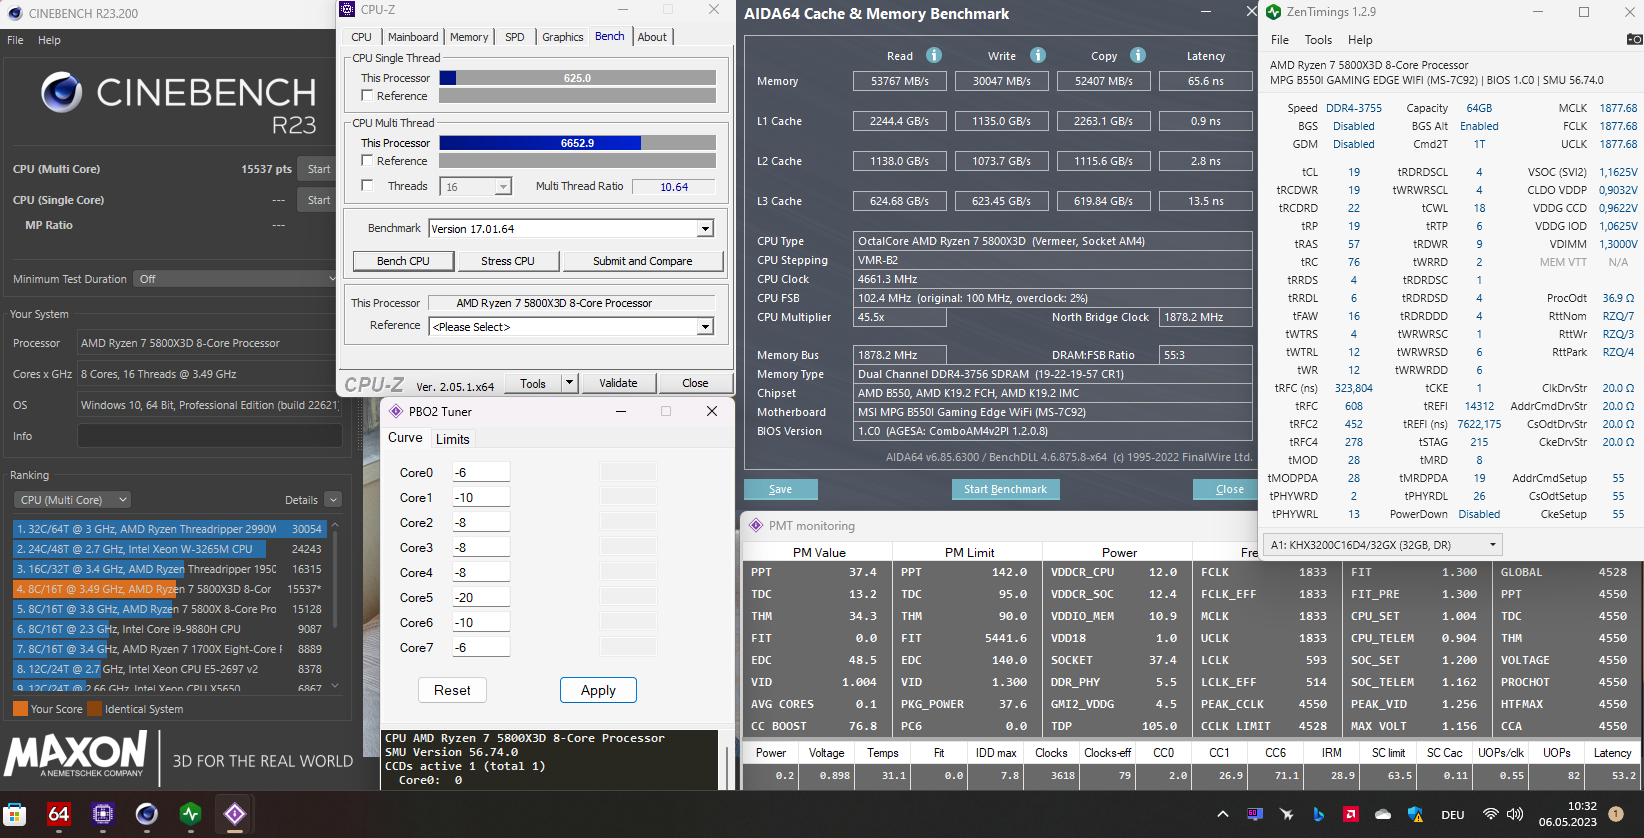Click the PBO2 Tuner title bar icon
Image resolution: width=1644 pixels, height=838 pixels.
click(396, 411)
